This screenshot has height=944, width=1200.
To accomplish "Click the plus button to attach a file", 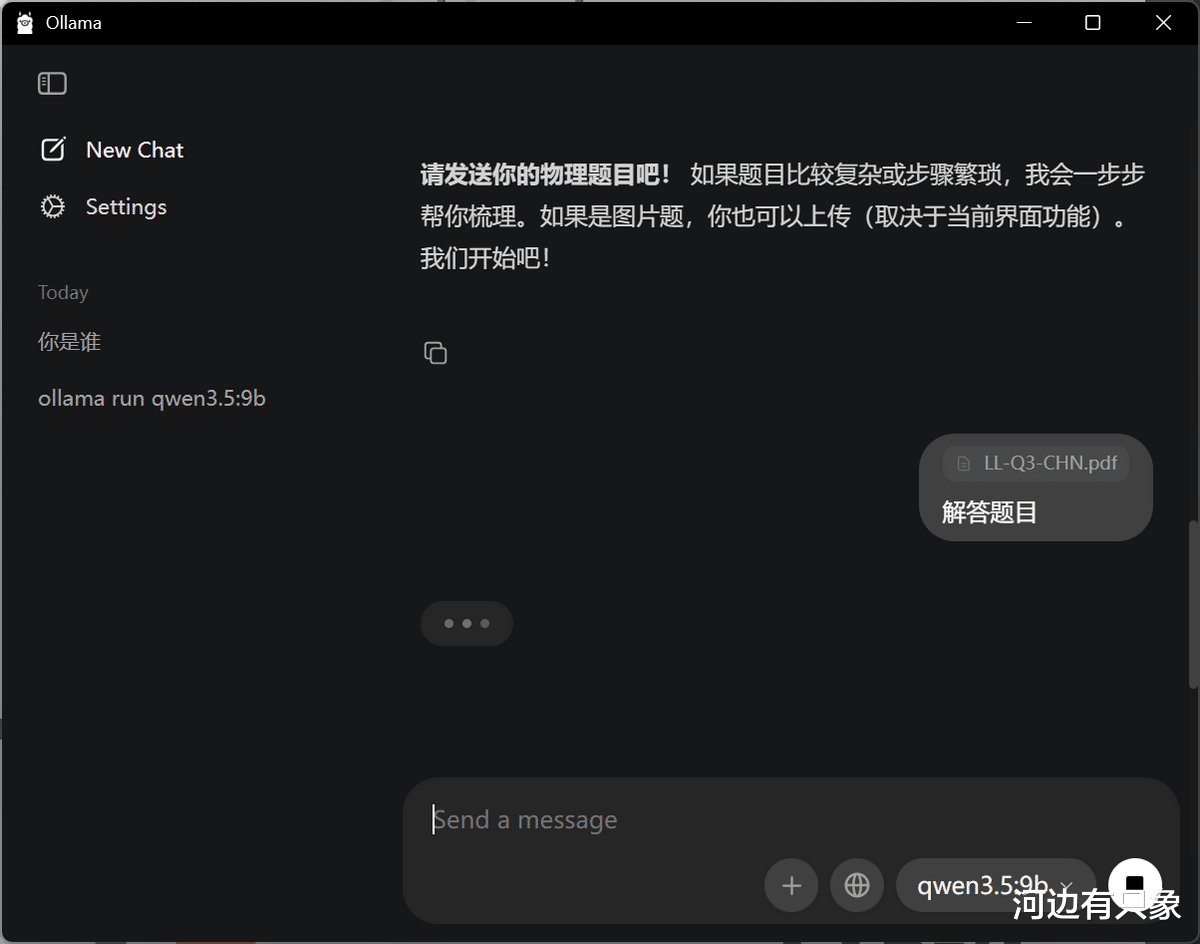I will coord(791,885).
